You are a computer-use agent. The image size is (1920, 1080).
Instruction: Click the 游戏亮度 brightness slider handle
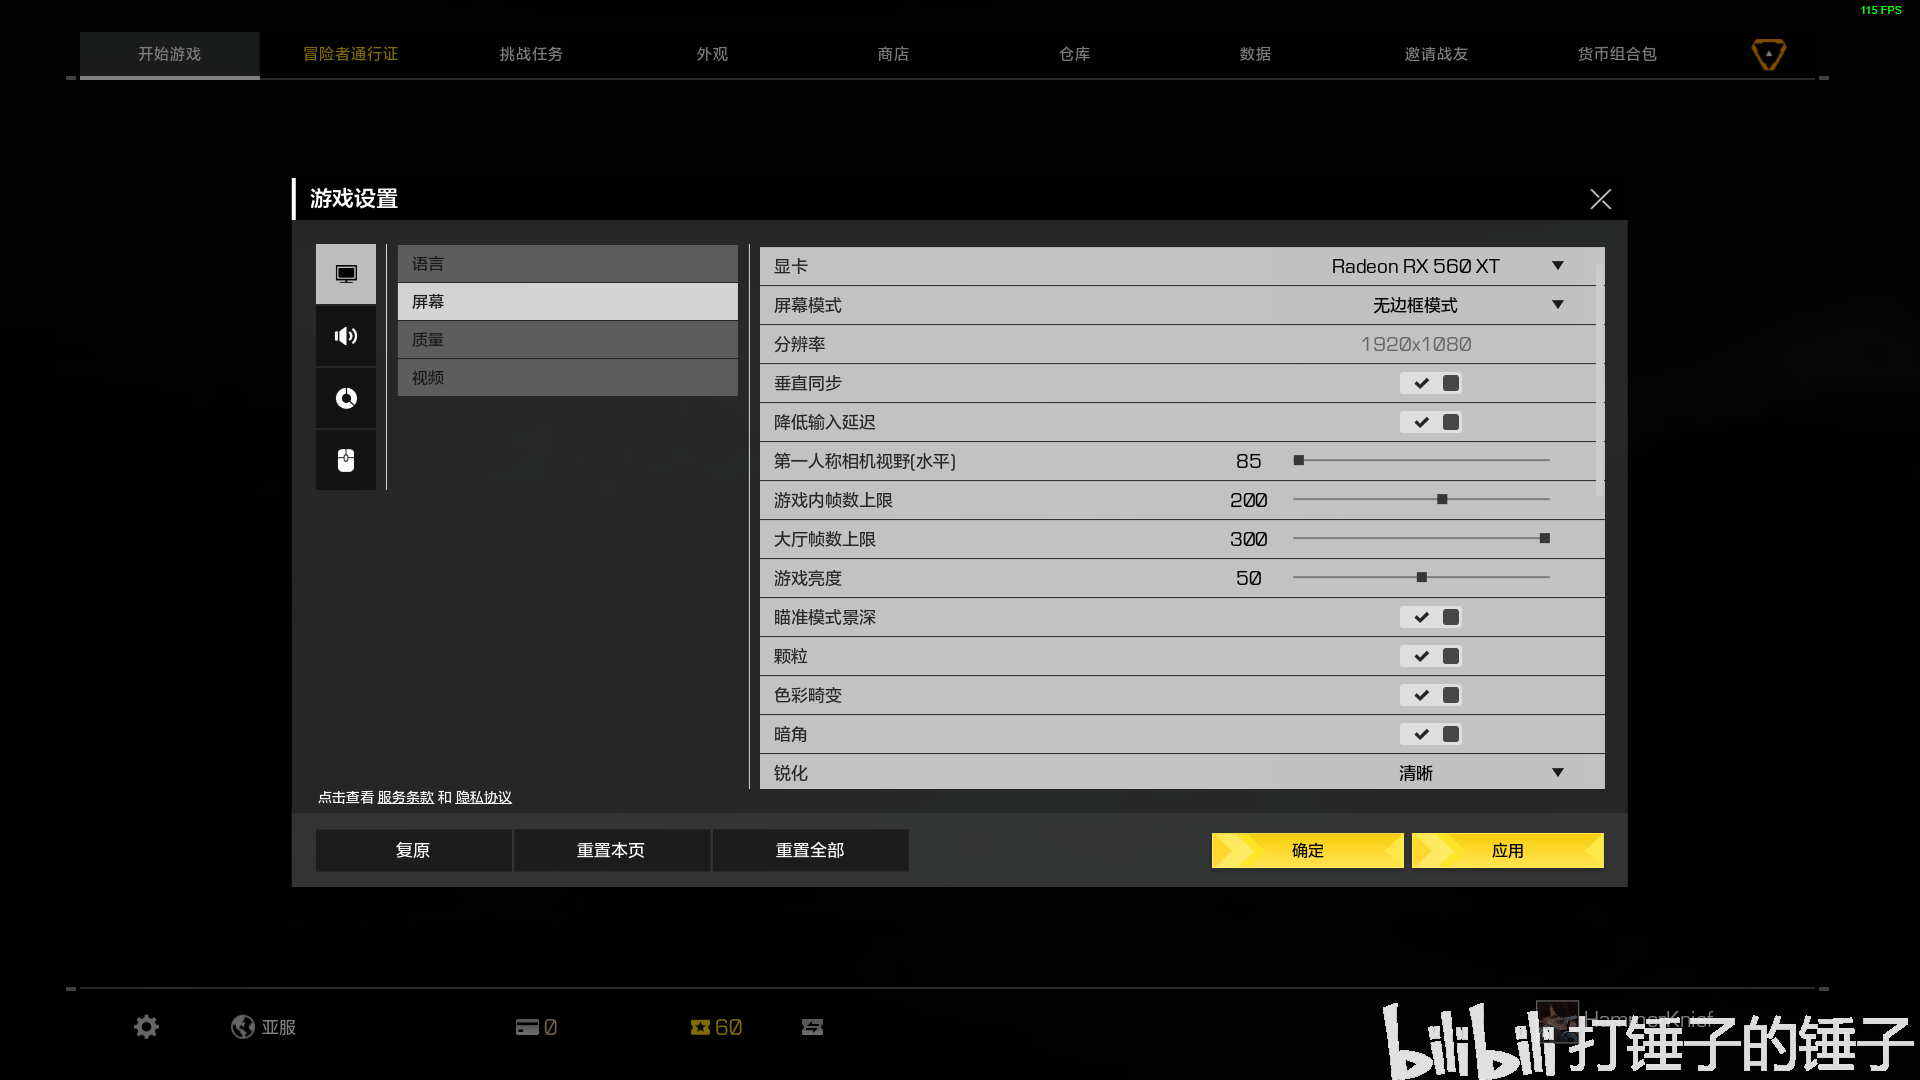click(x=1421, y=577)
